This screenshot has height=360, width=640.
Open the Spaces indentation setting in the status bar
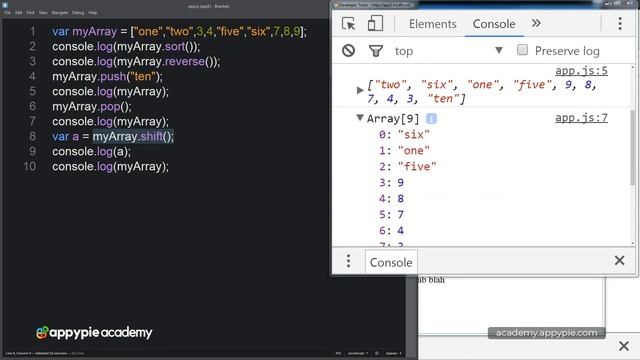click(393, 353)
